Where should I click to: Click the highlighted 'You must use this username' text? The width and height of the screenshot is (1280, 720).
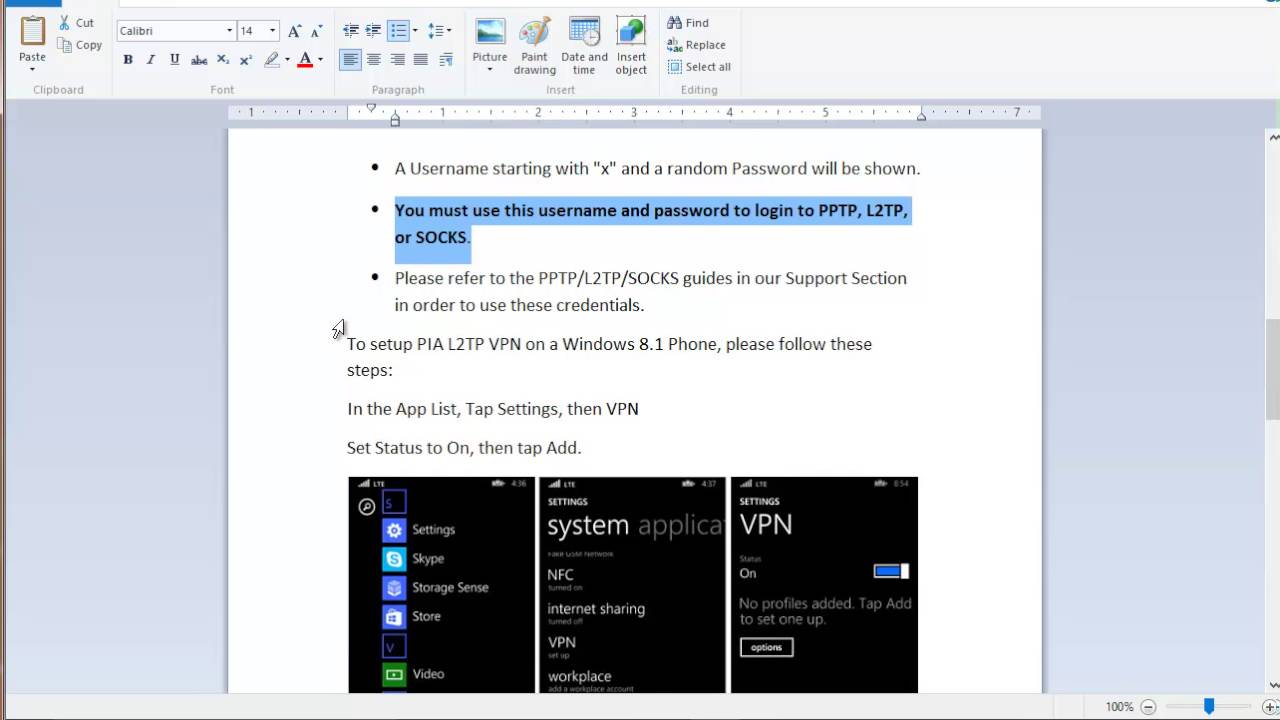651,224
